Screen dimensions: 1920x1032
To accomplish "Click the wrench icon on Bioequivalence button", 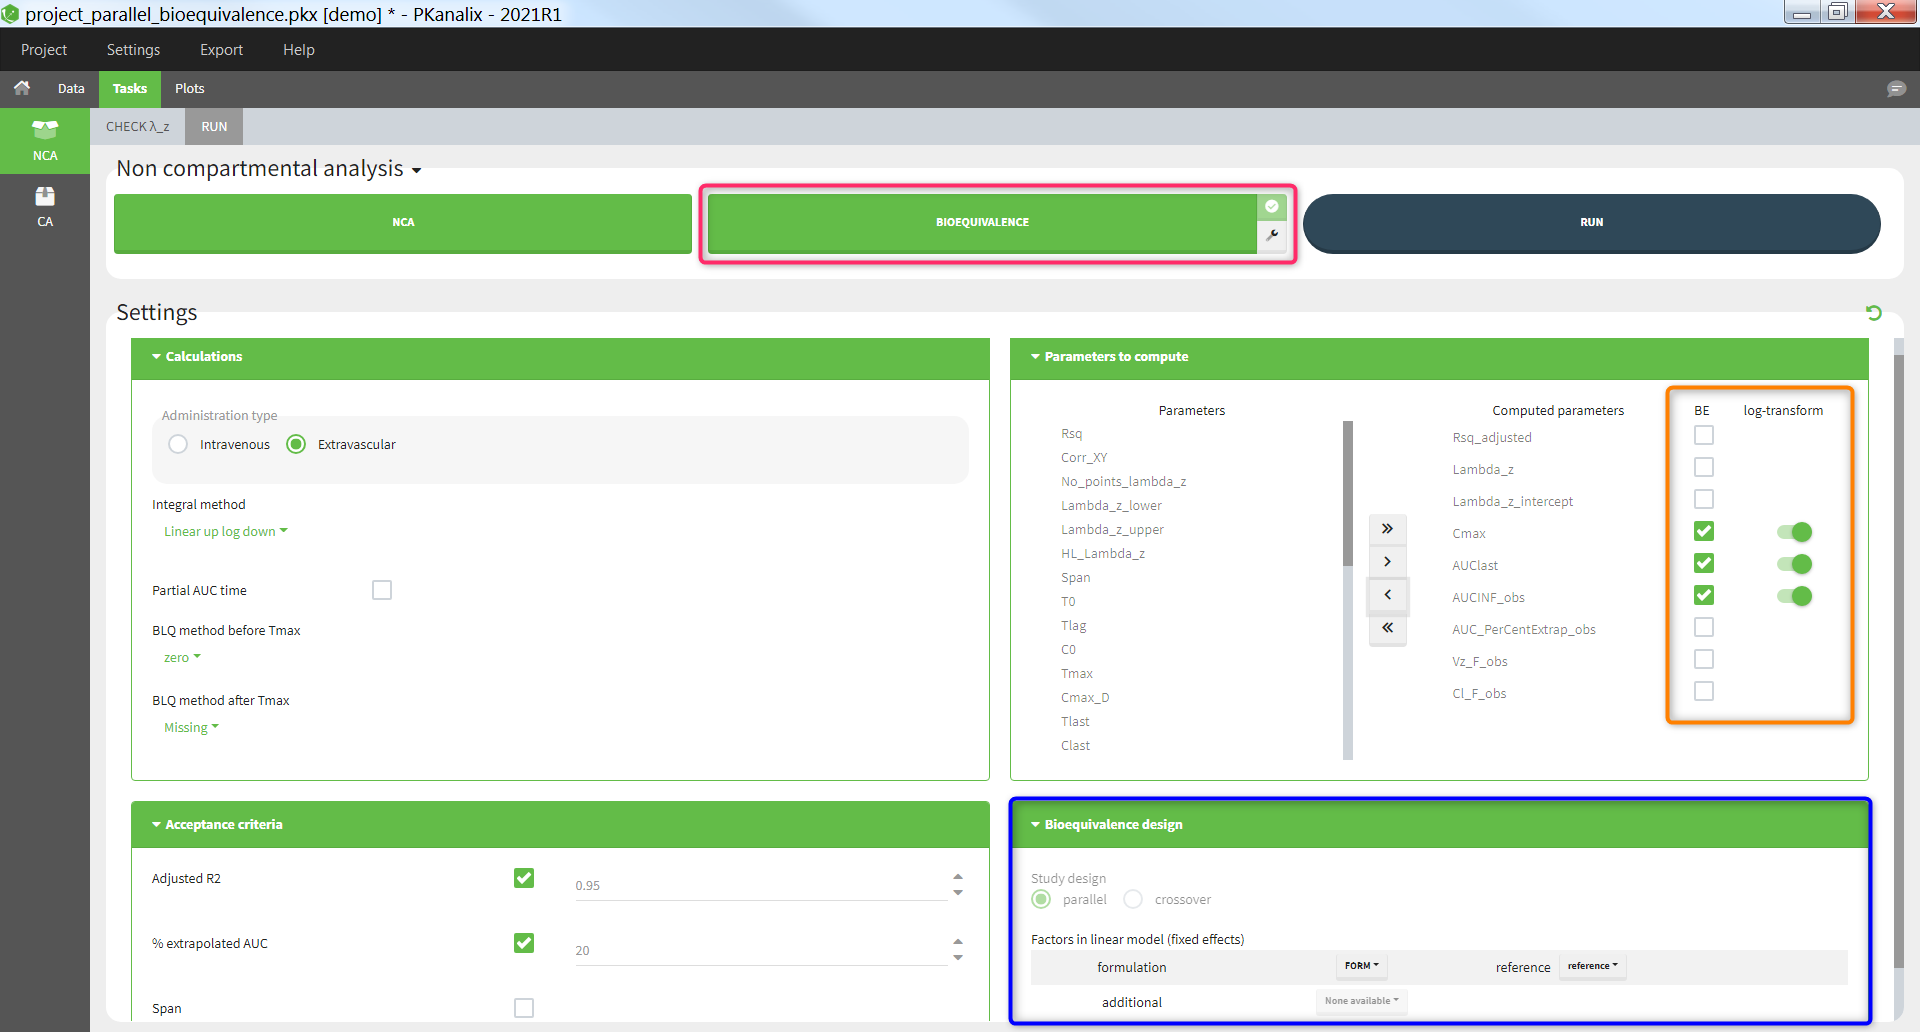I will [x=1272, y=236].
